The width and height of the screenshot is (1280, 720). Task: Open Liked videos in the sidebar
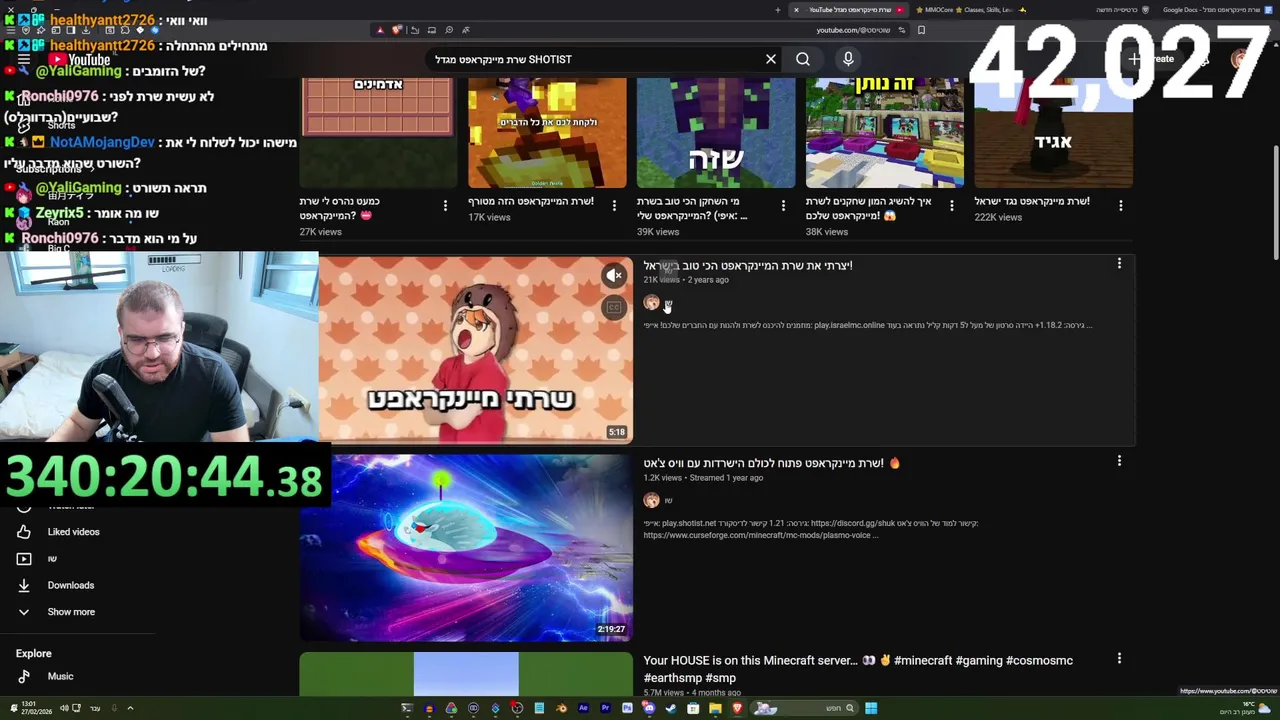point(73,532)
